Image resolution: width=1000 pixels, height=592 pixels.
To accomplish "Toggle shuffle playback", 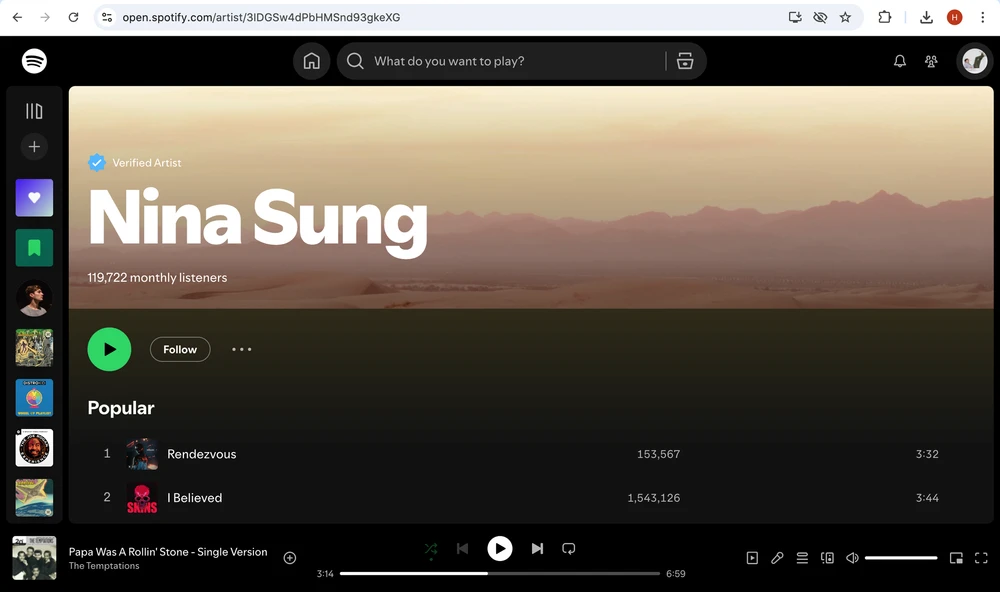I will (x=431, y=549).
